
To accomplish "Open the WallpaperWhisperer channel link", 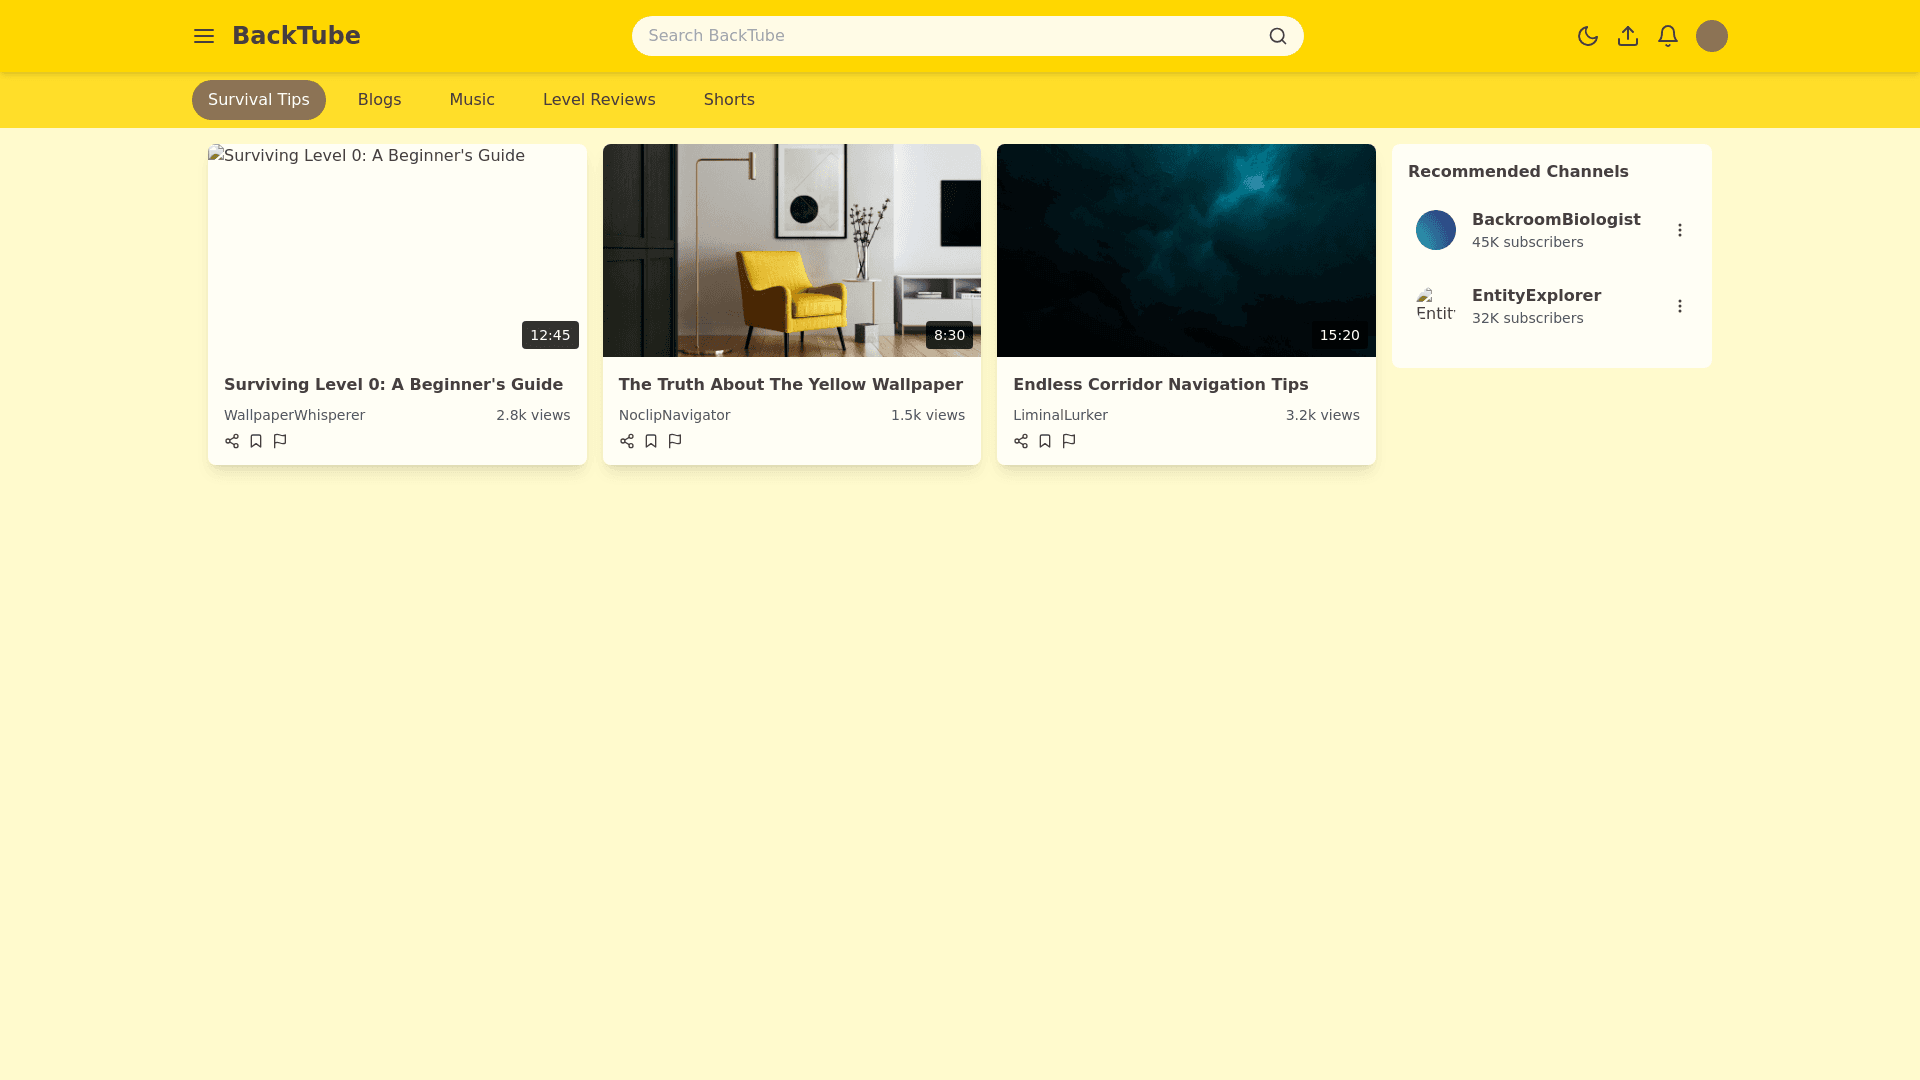I will (x=294, y=415).
